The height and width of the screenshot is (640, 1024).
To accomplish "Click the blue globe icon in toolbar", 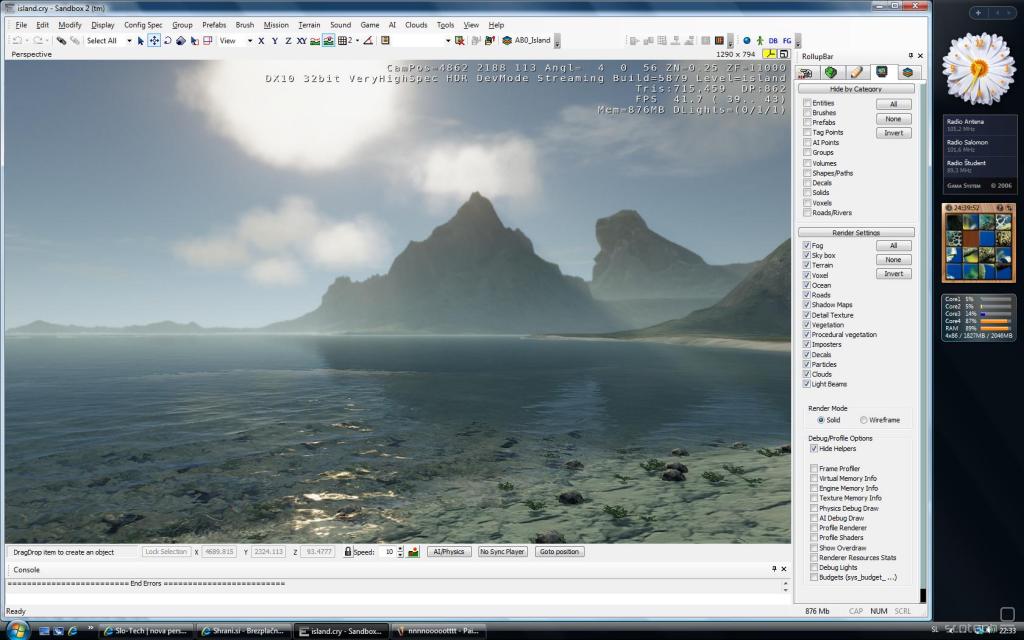I will (746, 40).
